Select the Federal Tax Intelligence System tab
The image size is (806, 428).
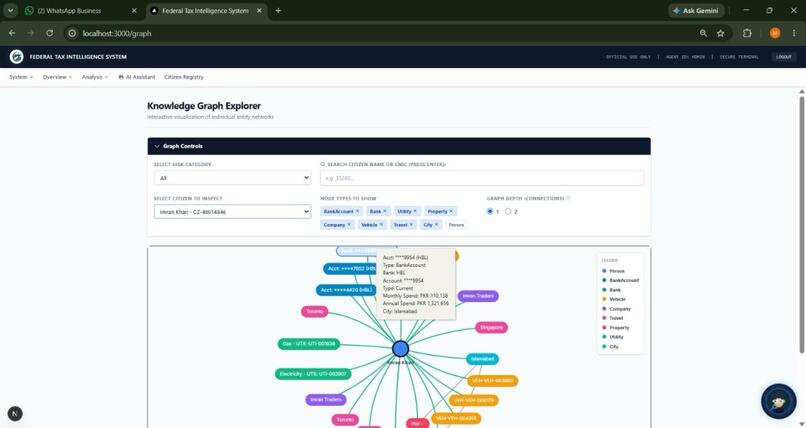207,10
